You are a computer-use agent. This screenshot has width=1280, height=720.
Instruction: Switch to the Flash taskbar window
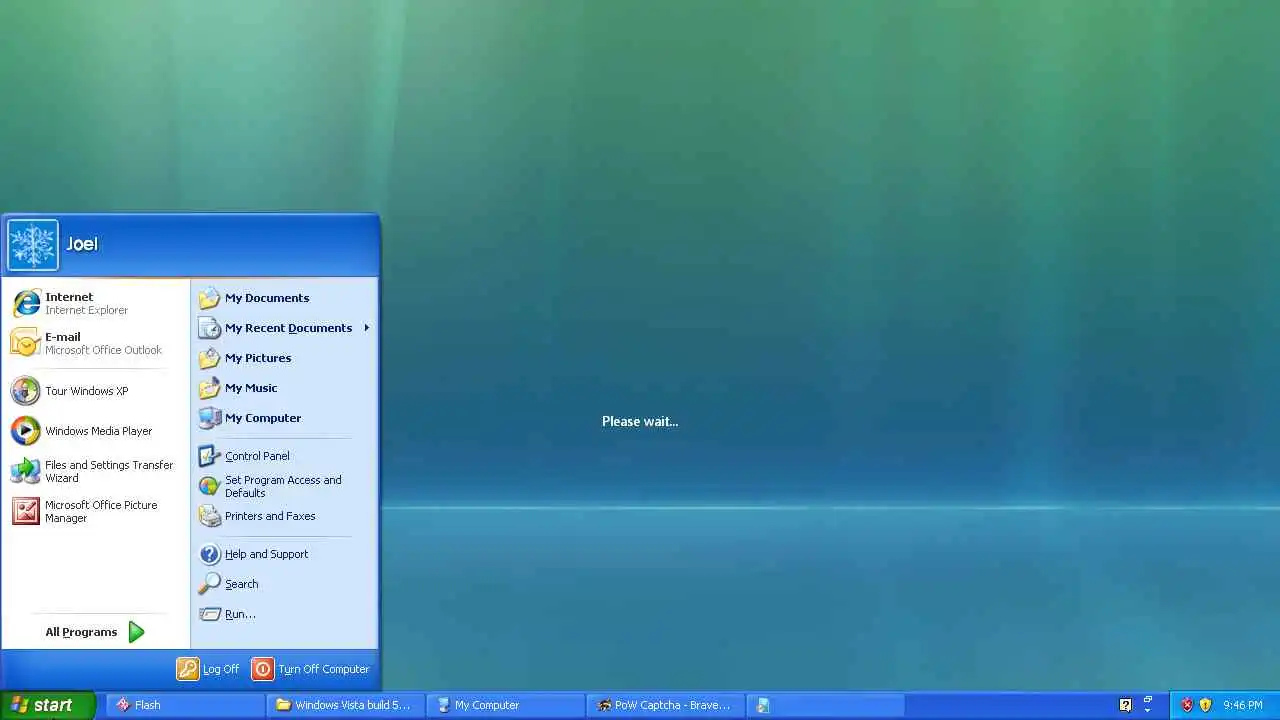(186, 705)
